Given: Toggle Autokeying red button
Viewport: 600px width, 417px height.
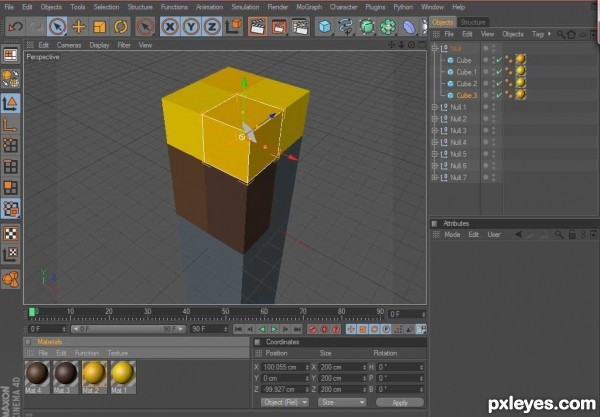Looking at the screenshot, I should tap(324, 329).
